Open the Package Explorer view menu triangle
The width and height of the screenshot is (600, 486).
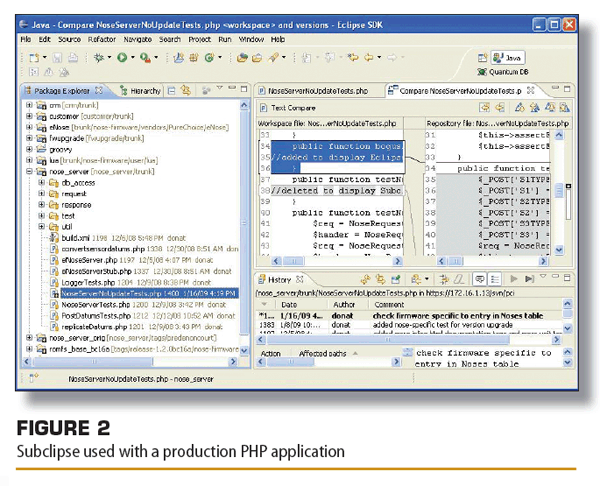(x=220, y=88)
